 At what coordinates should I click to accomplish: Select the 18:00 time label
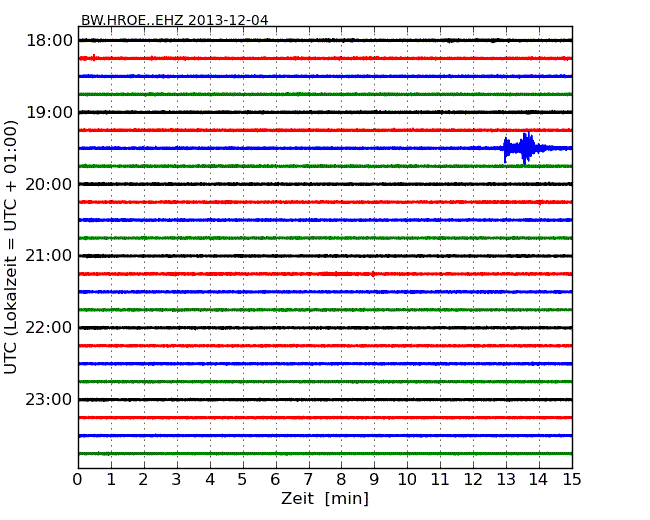click(49, 41)
